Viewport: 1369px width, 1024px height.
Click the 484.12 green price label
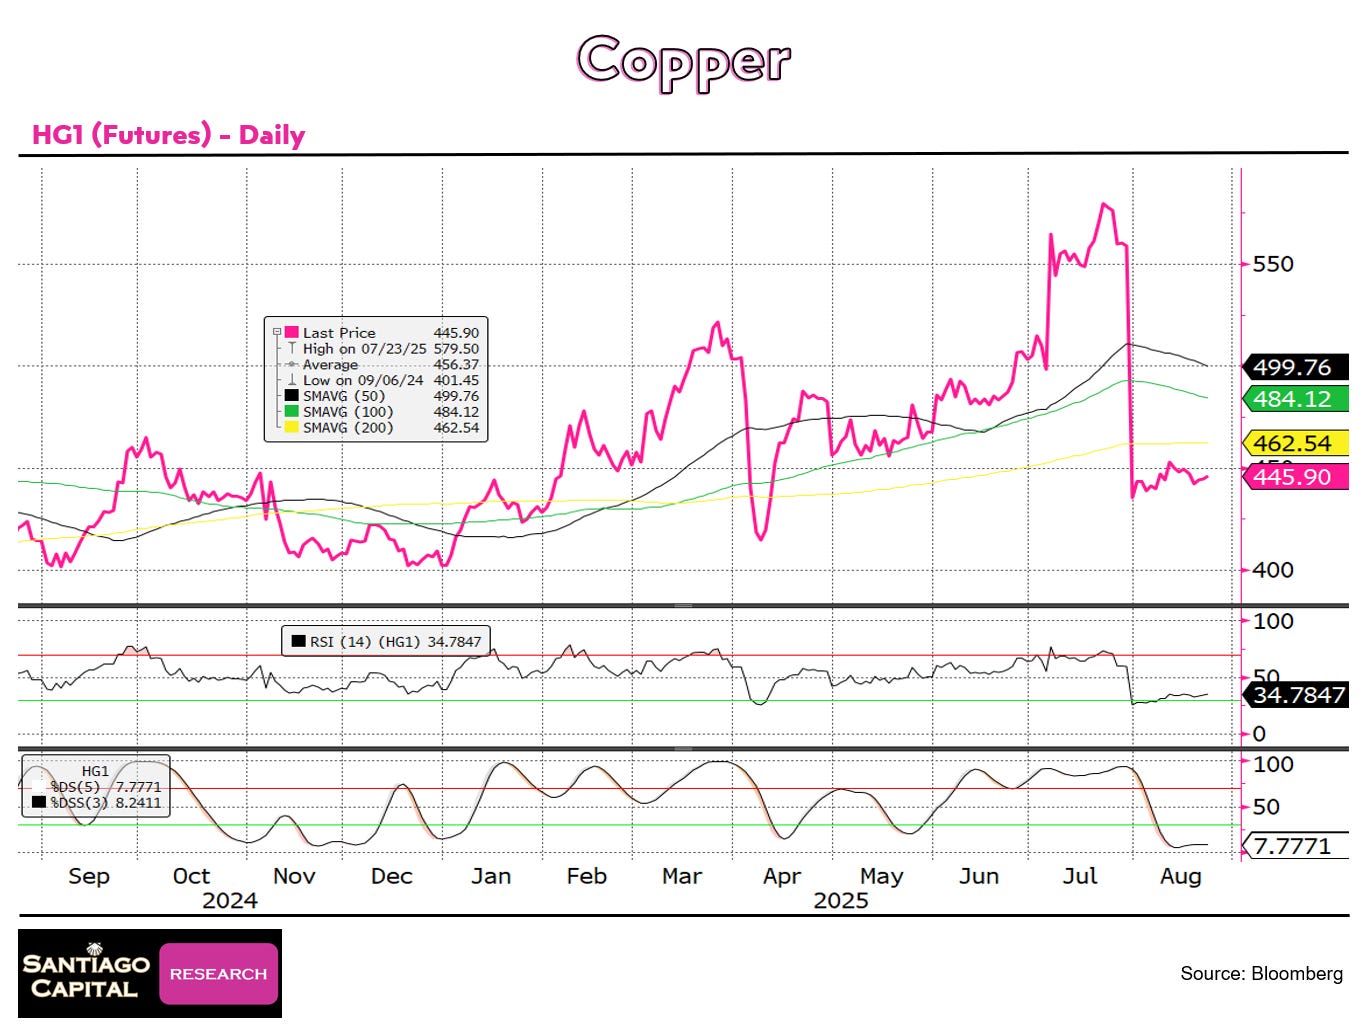coord(1295,399)
